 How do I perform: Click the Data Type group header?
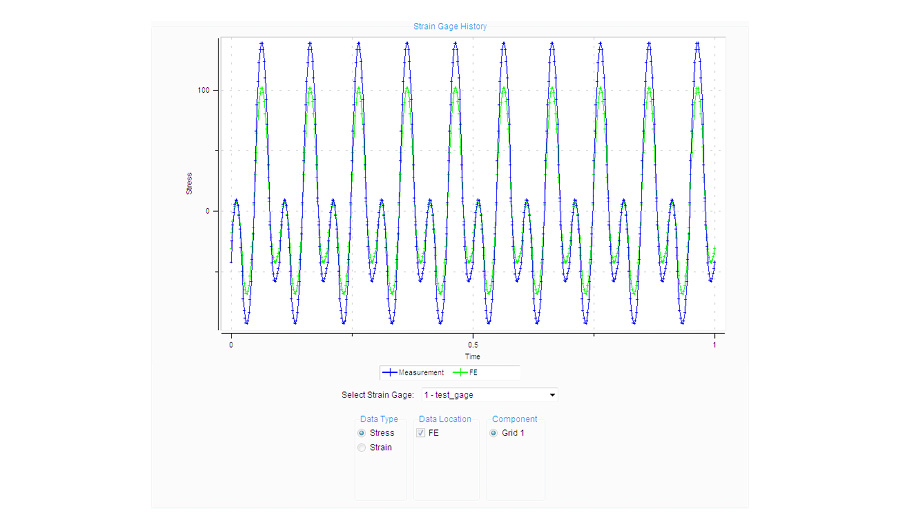(x=379, y=419)
